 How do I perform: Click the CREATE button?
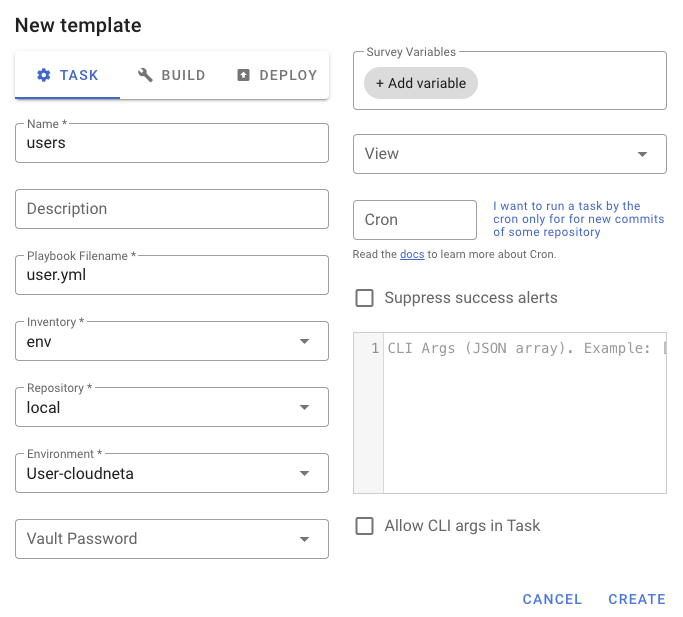coord(637,599)
